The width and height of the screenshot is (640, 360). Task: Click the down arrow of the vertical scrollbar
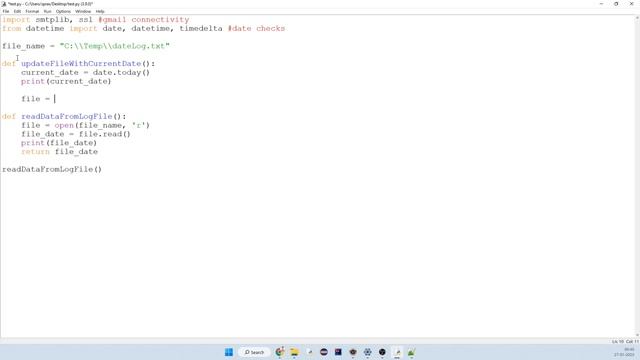(637, 335)
